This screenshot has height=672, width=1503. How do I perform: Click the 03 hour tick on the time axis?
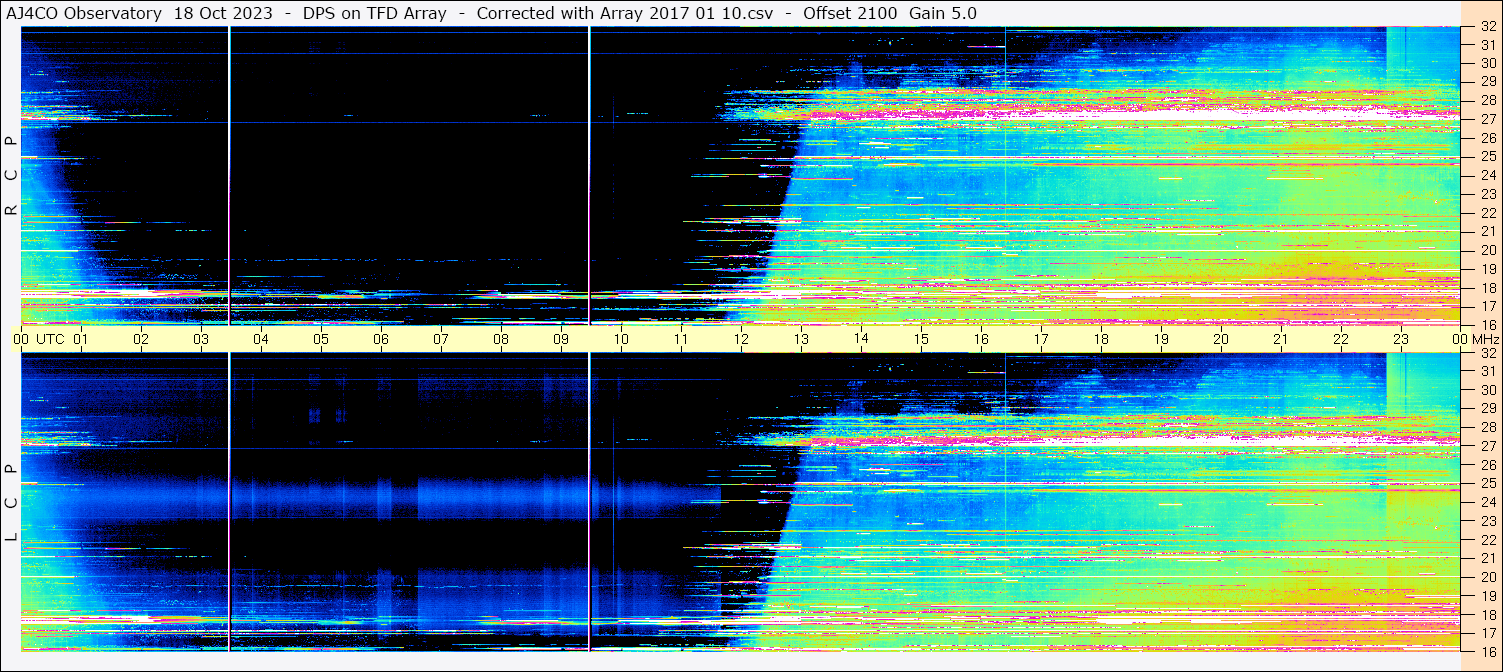point(201,339)
